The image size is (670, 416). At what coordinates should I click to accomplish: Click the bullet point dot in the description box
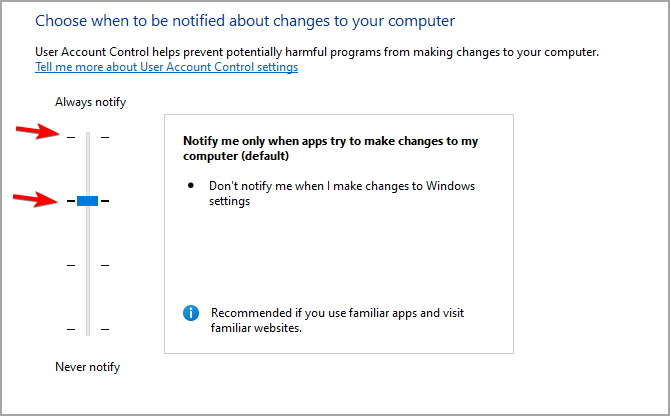point(191,186)
